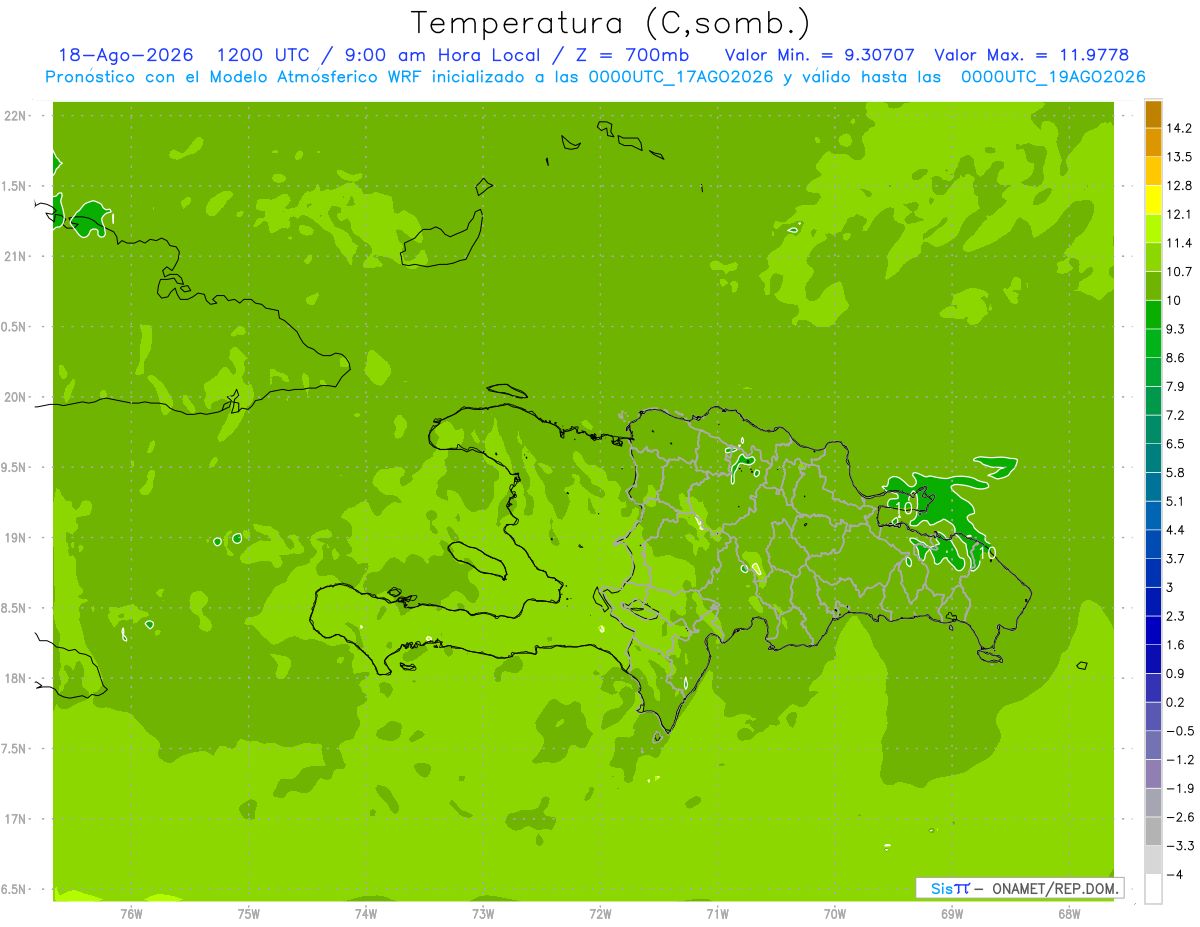
Task: Click the '73W' longitude label
Action: (483, 912)
